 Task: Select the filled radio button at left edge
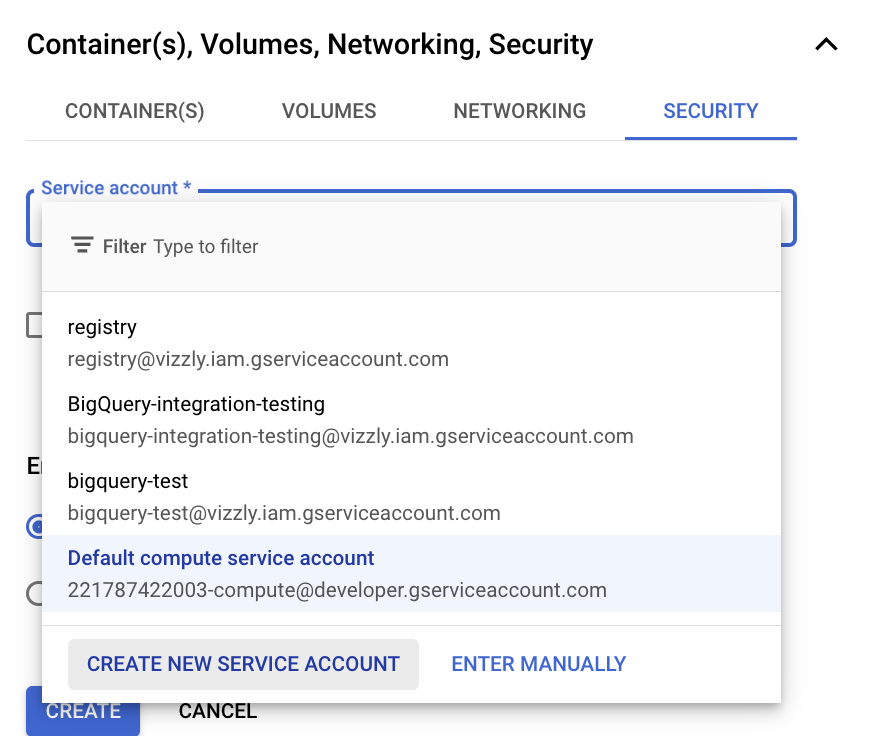34,526
